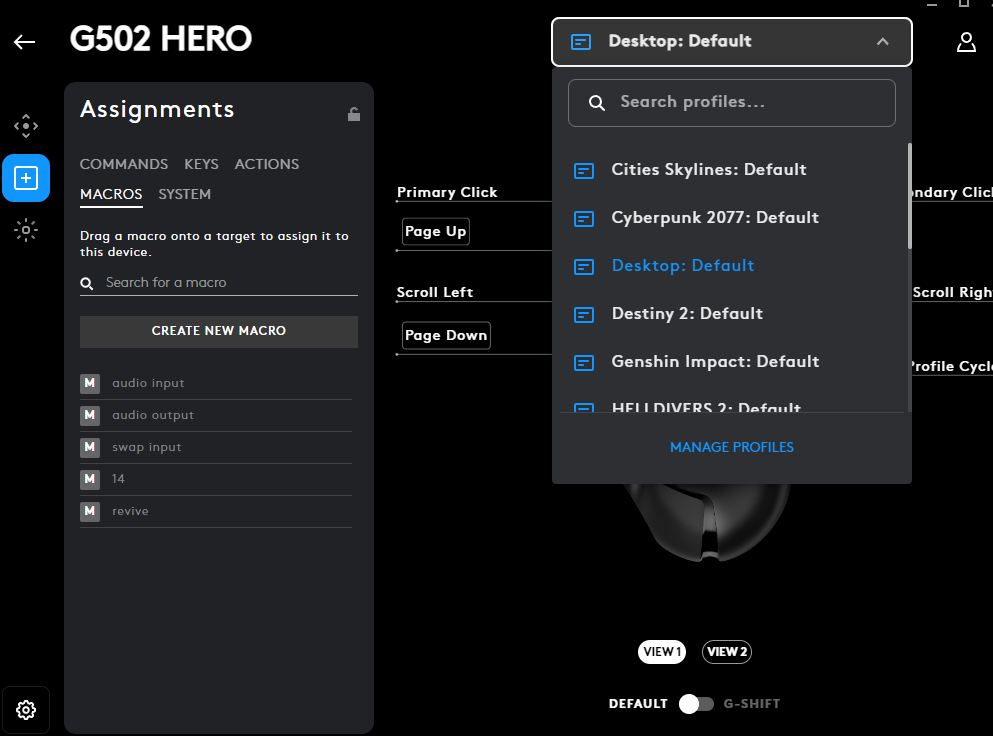Open the sensitivity DPI crosshair section
Screen dimensions: 993x736
click(x=26, y=126)
